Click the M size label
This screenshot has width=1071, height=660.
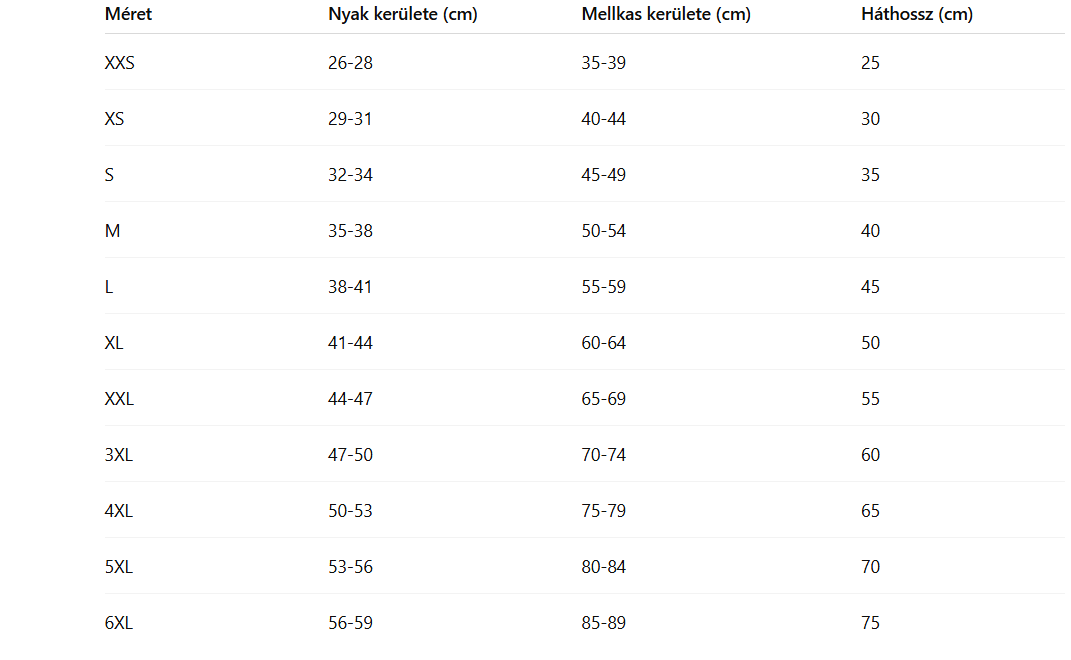[x=112, y=231]
